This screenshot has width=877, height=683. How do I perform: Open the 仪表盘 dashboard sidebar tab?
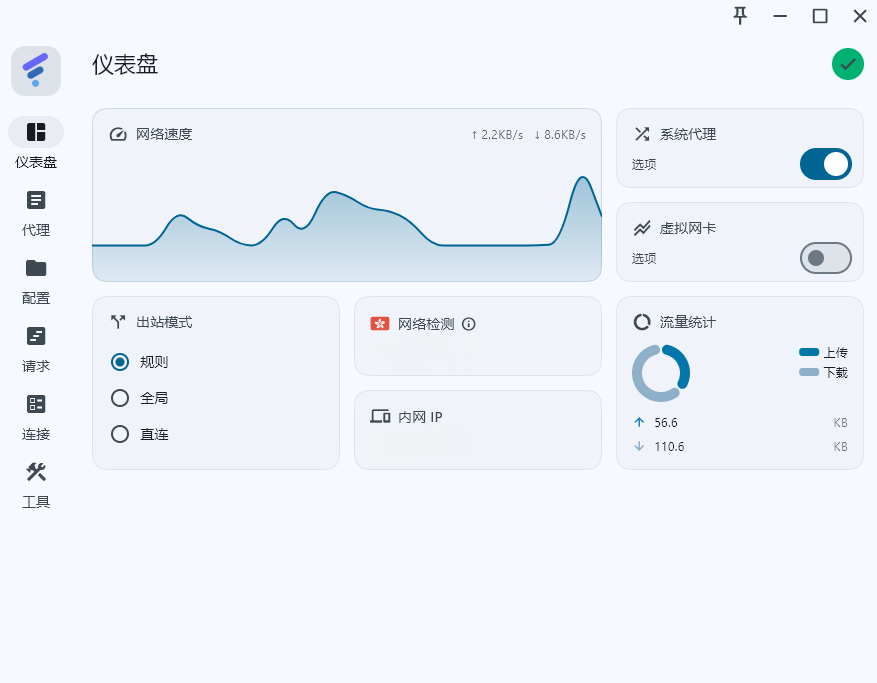pyautogui.click(x=36, y=143)
